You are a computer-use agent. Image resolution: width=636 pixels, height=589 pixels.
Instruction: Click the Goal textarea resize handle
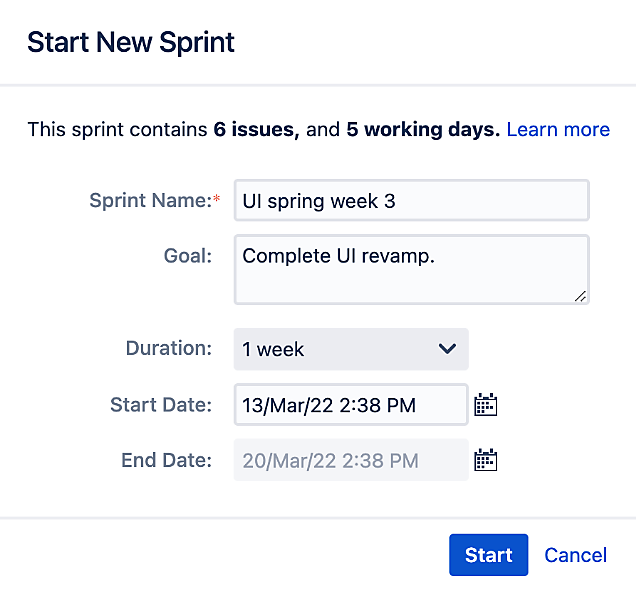(580, 296)
